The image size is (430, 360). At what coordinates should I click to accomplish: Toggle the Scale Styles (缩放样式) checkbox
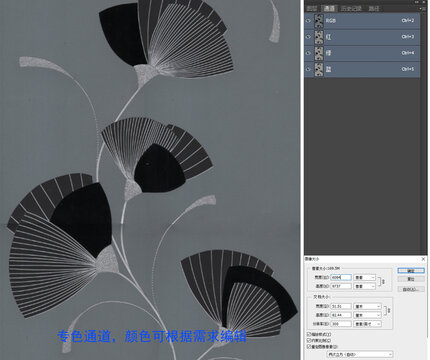click(309, 334)
